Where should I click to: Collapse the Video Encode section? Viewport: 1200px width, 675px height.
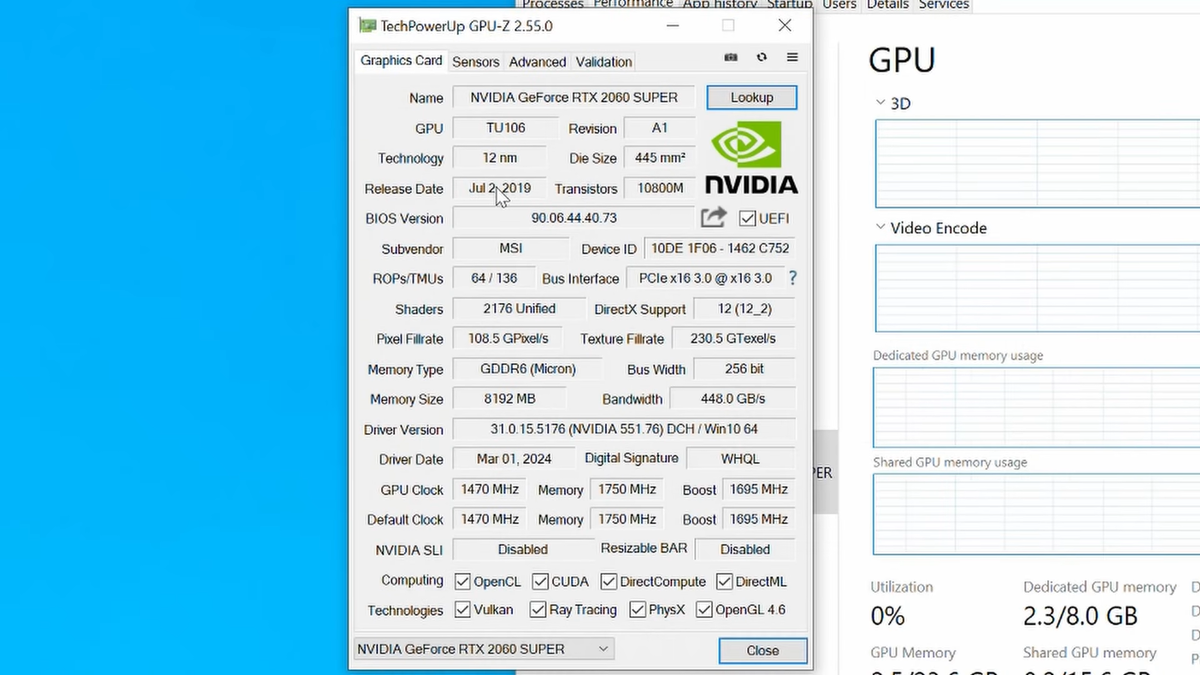click(x=880, y=227)
